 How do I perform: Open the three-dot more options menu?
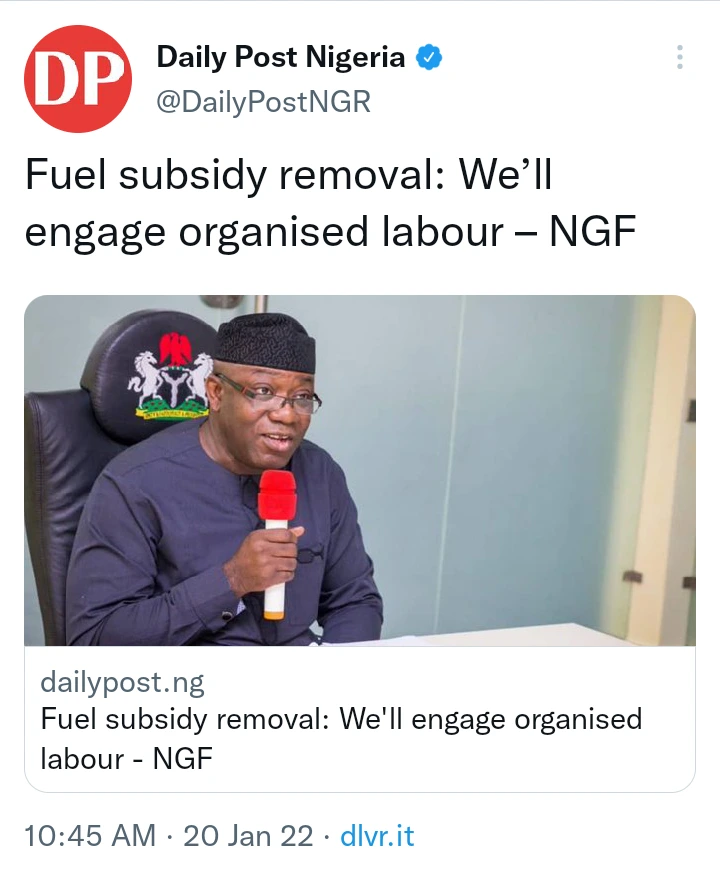coord(680,57)
